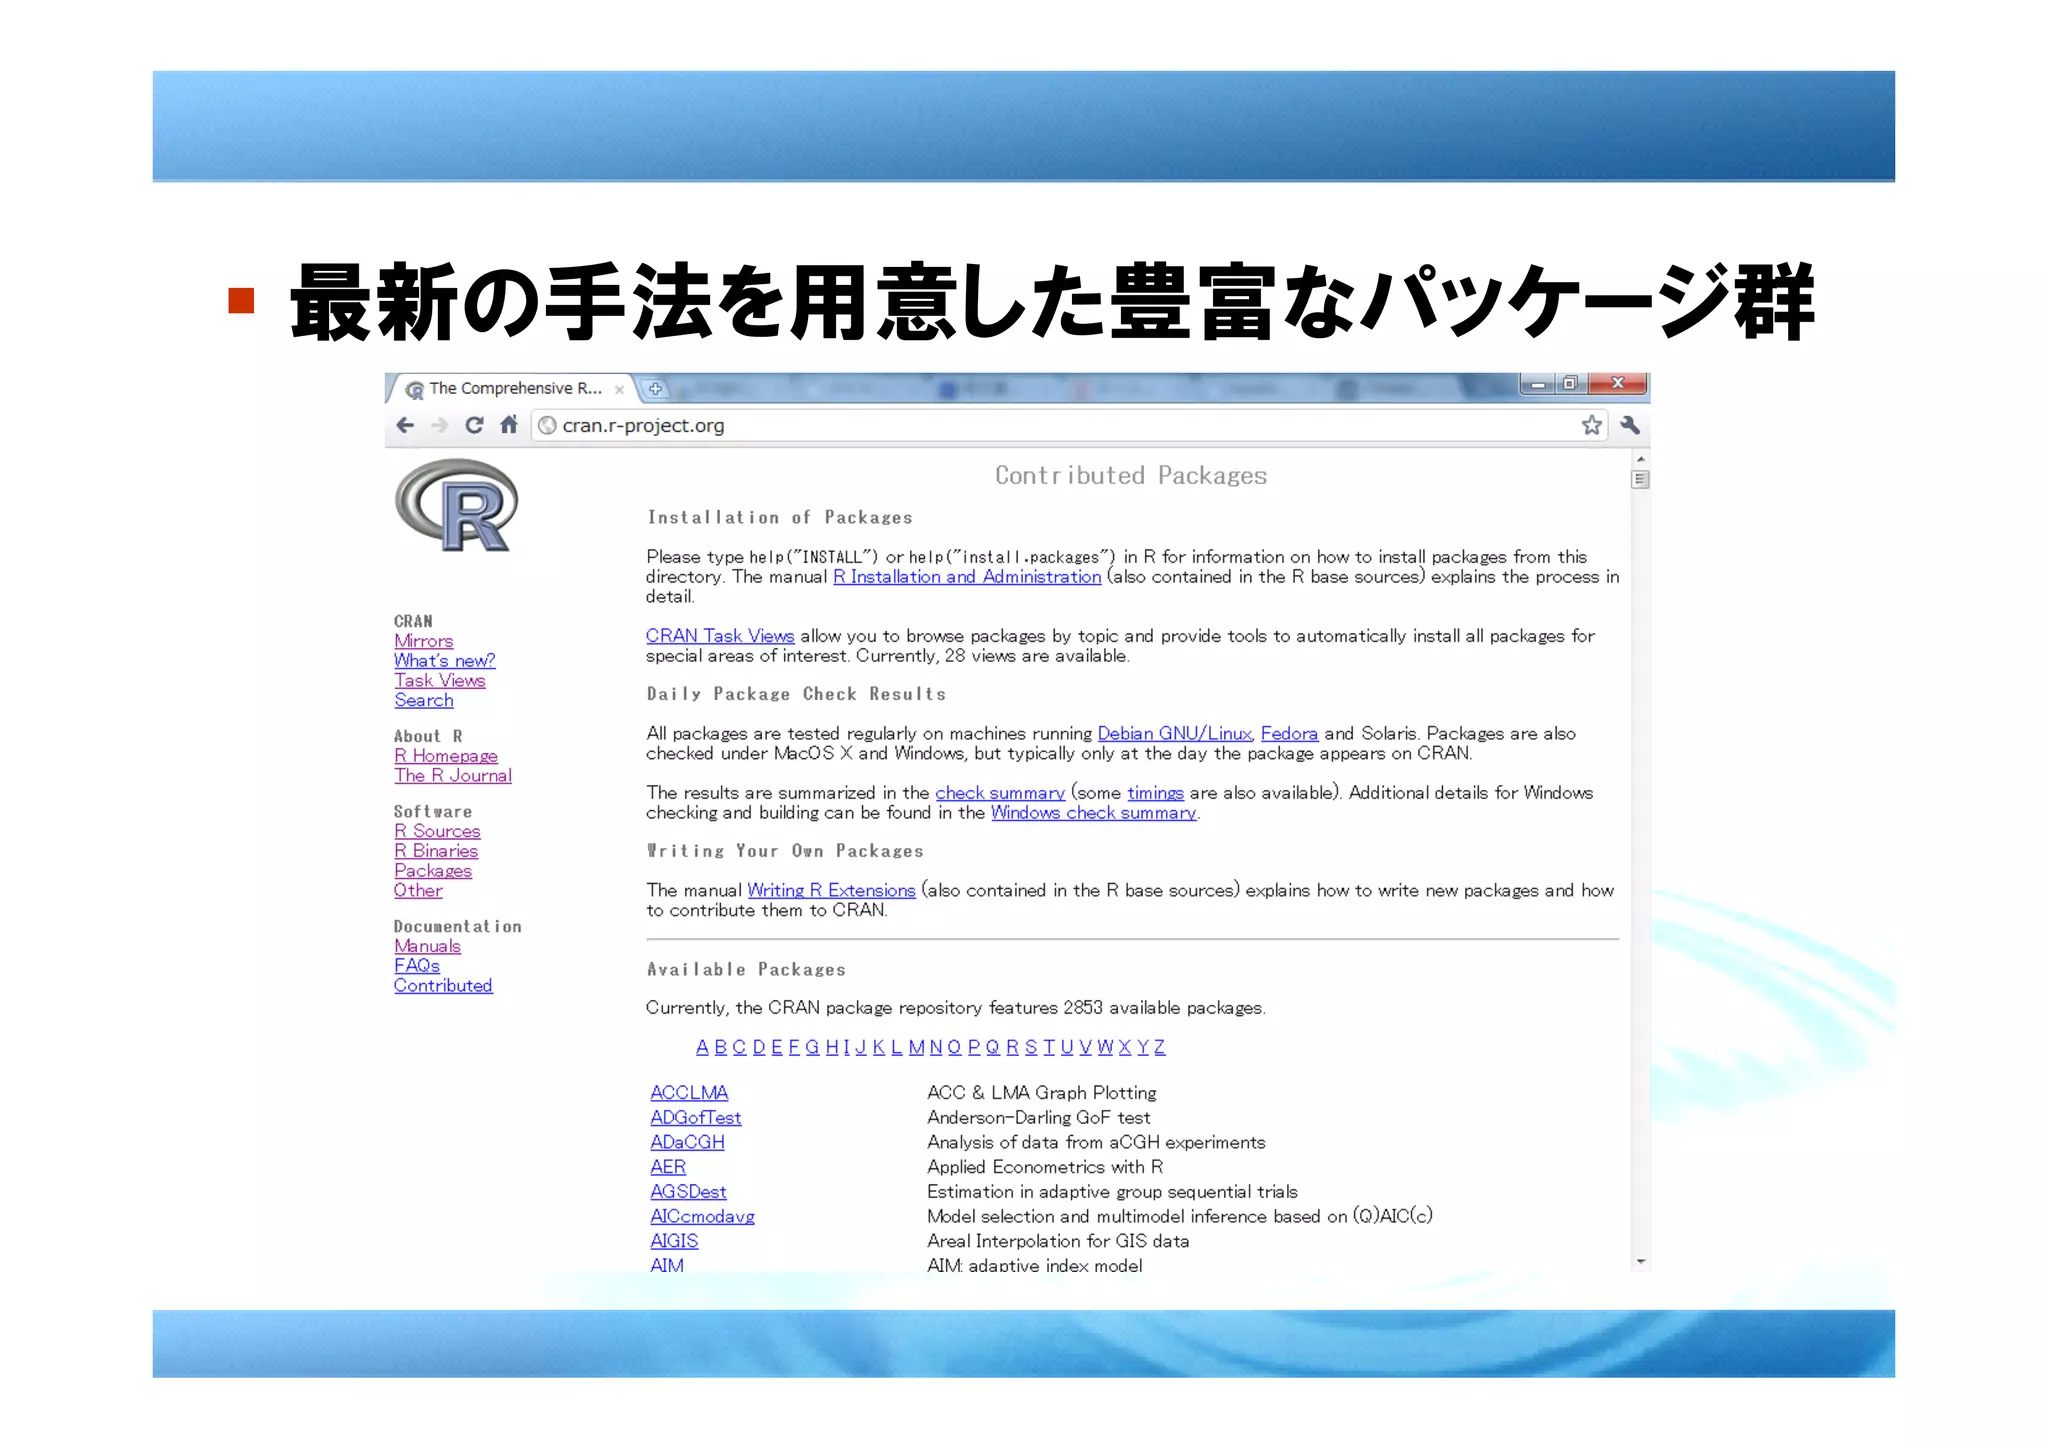This screenshot has height=1448, width=2048.
Task: Open Writing R Extensions manual
Action: [831, 891]
